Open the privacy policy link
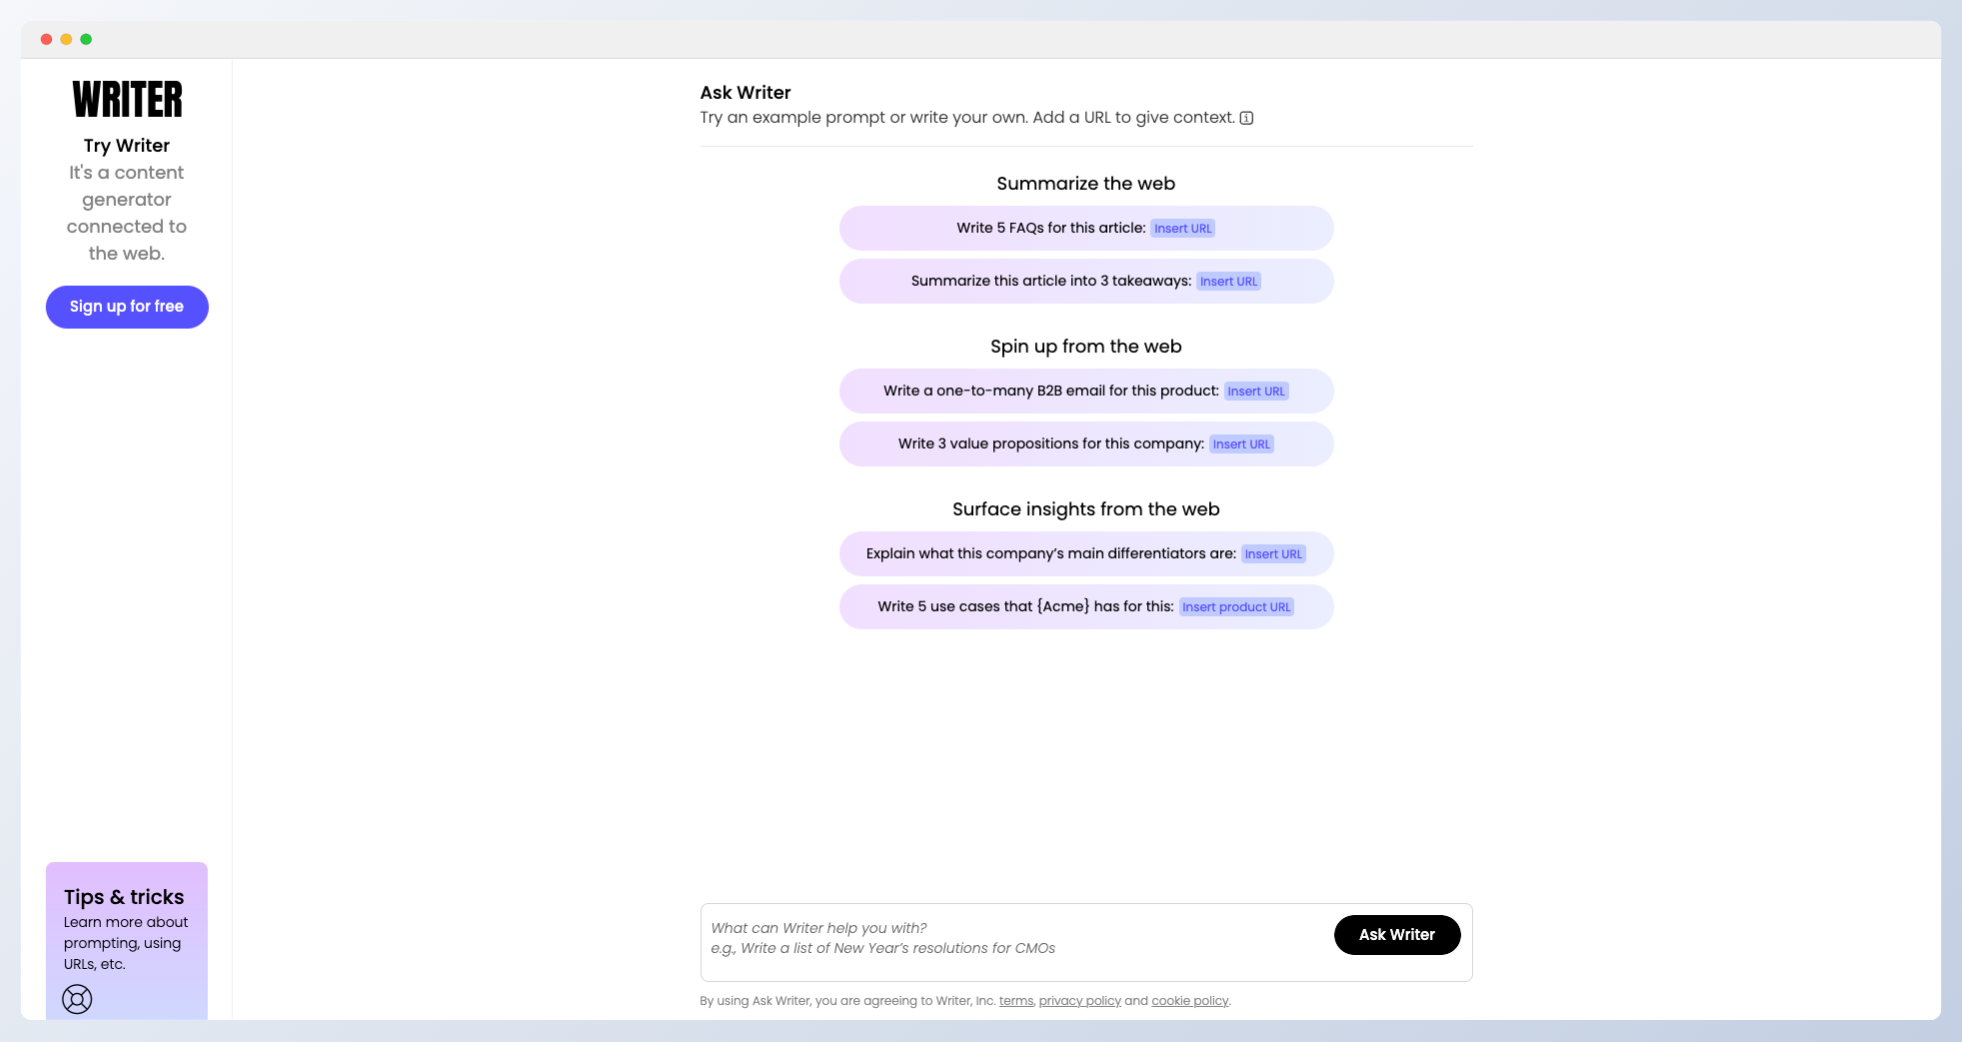This screenshot has width=1962, height=1042. point(1080,1001)
